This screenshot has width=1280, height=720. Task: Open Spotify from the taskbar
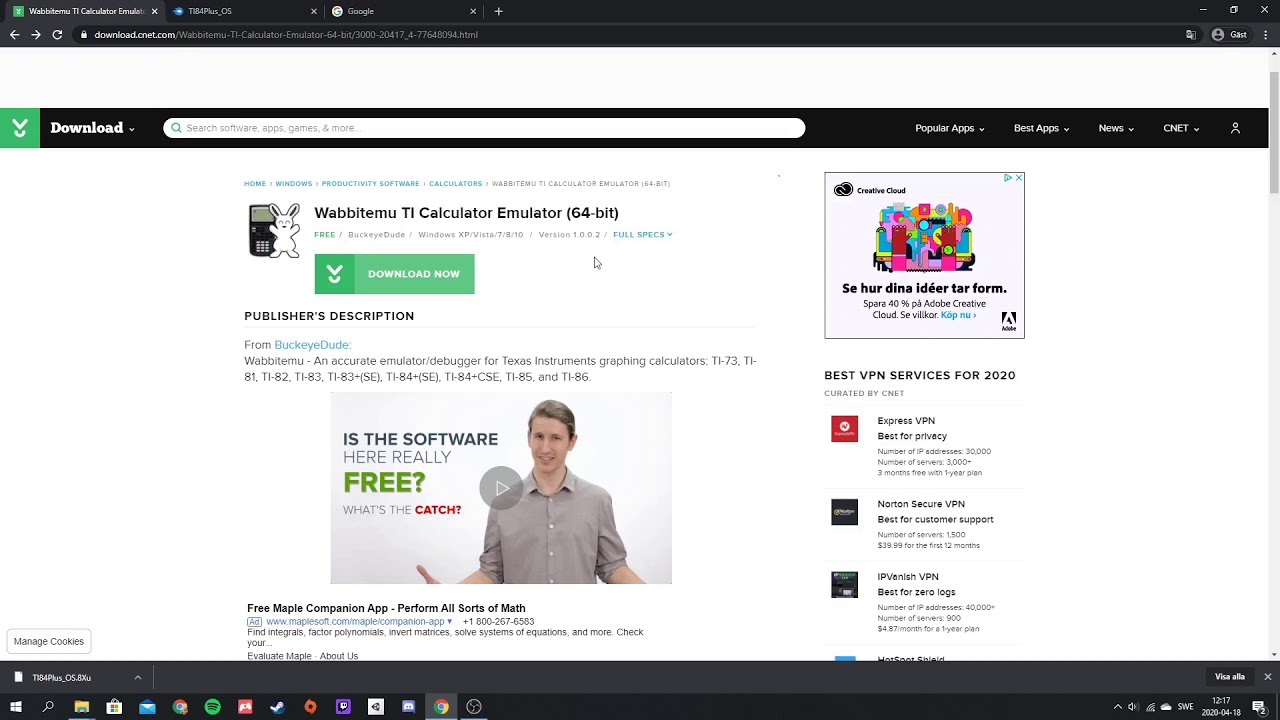pyautogui.click(x=212, y=706)
